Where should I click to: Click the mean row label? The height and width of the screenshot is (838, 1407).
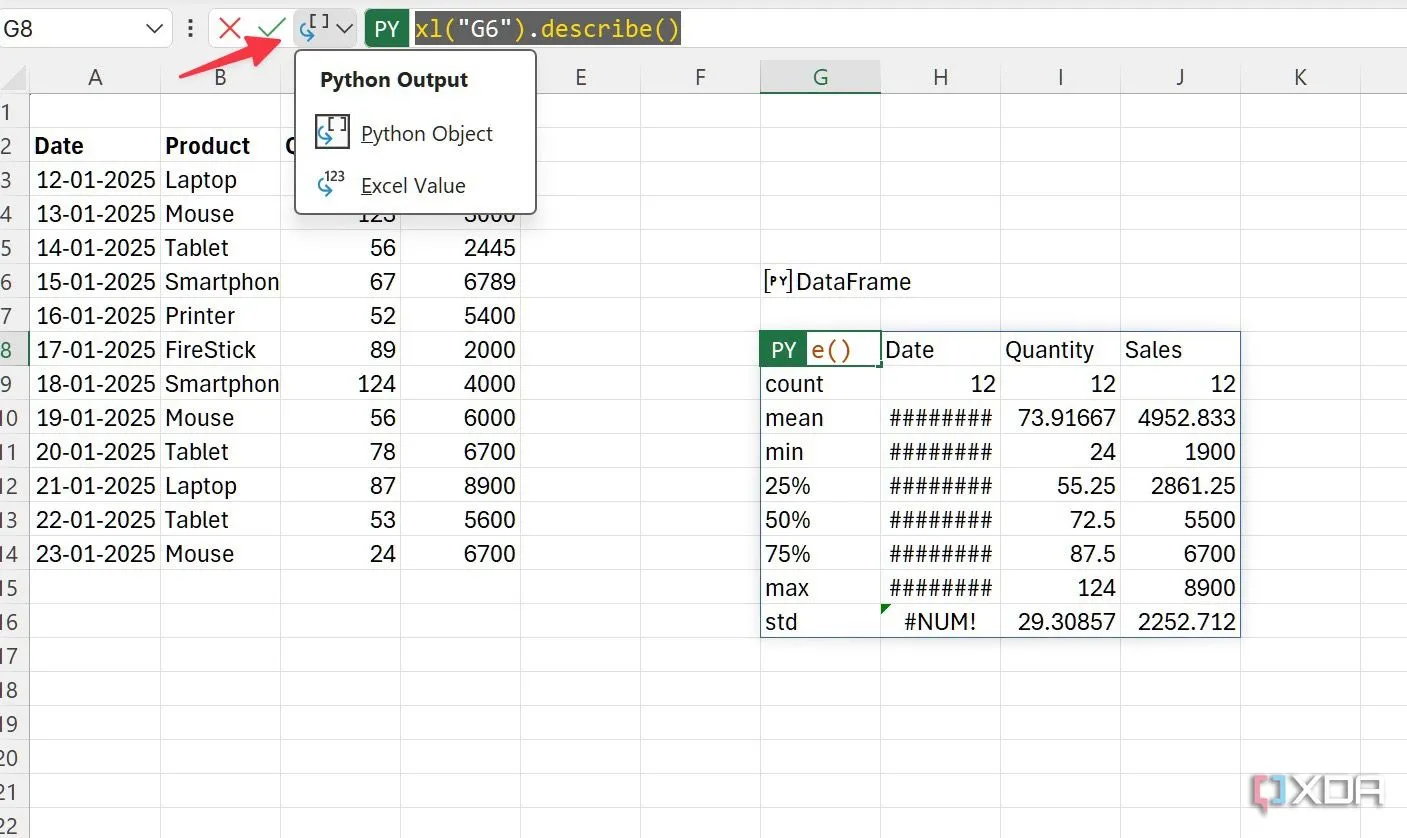[820, 417]
